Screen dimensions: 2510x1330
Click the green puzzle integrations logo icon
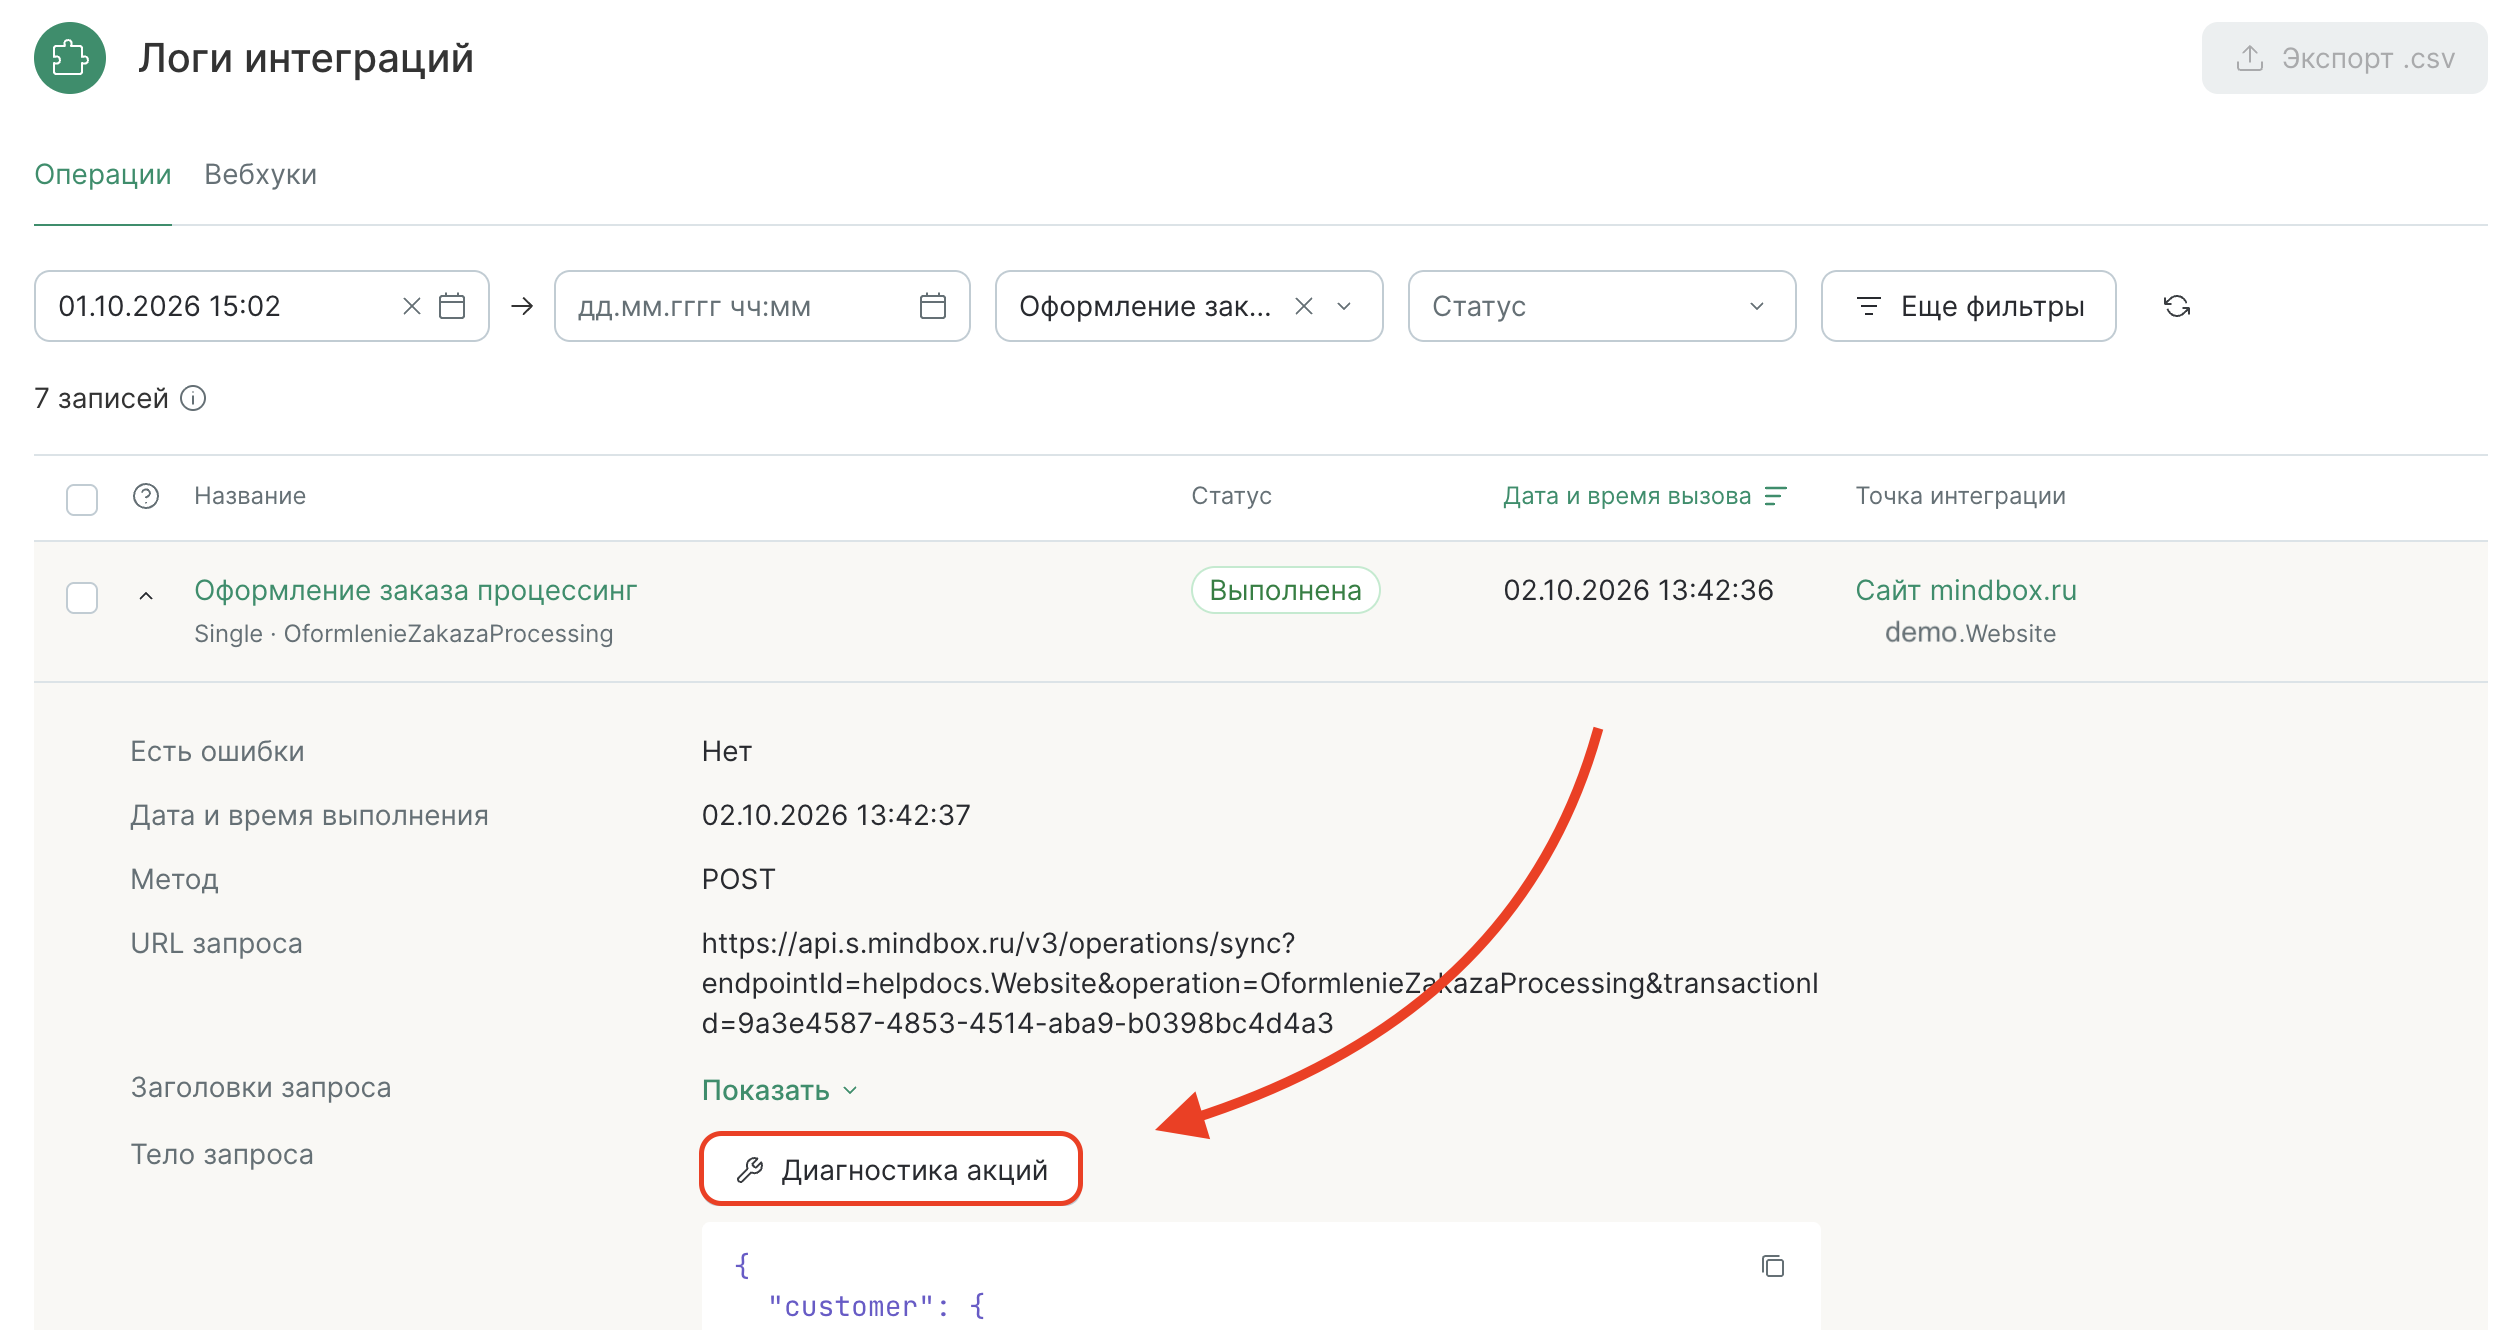point(70,58)
